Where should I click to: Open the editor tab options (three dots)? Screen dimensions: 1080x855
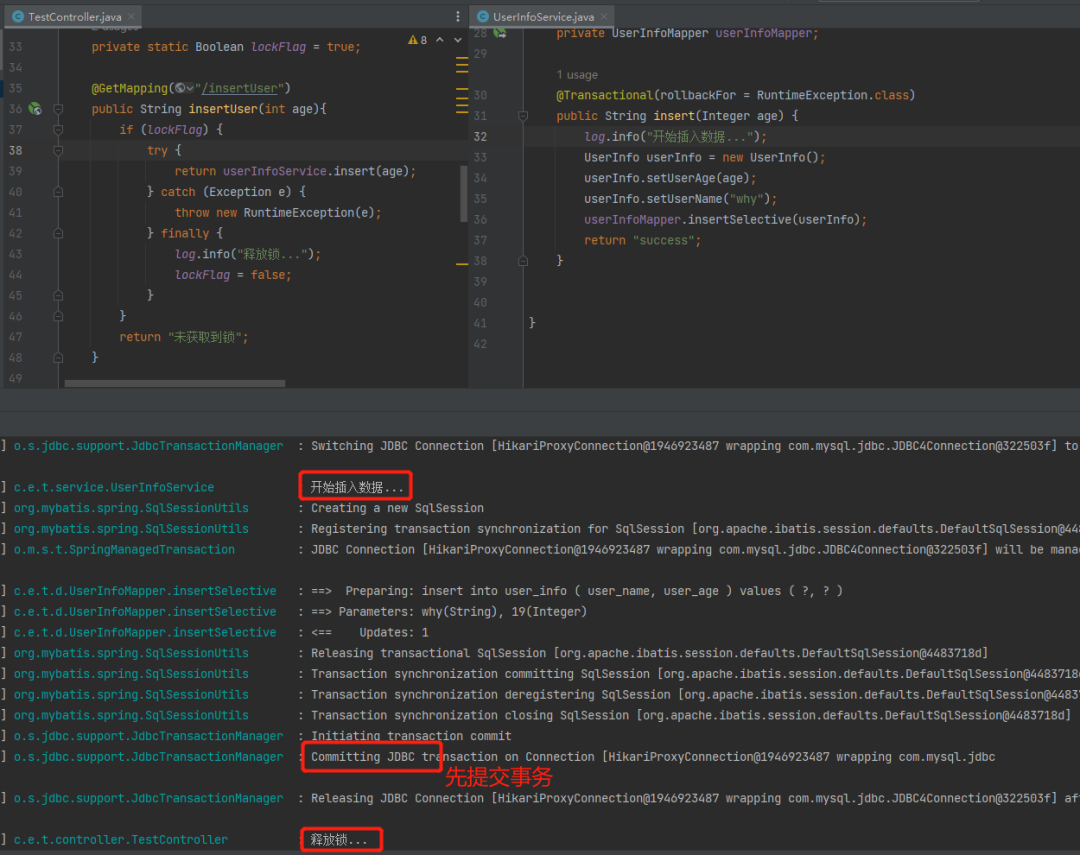pos(458,16)
